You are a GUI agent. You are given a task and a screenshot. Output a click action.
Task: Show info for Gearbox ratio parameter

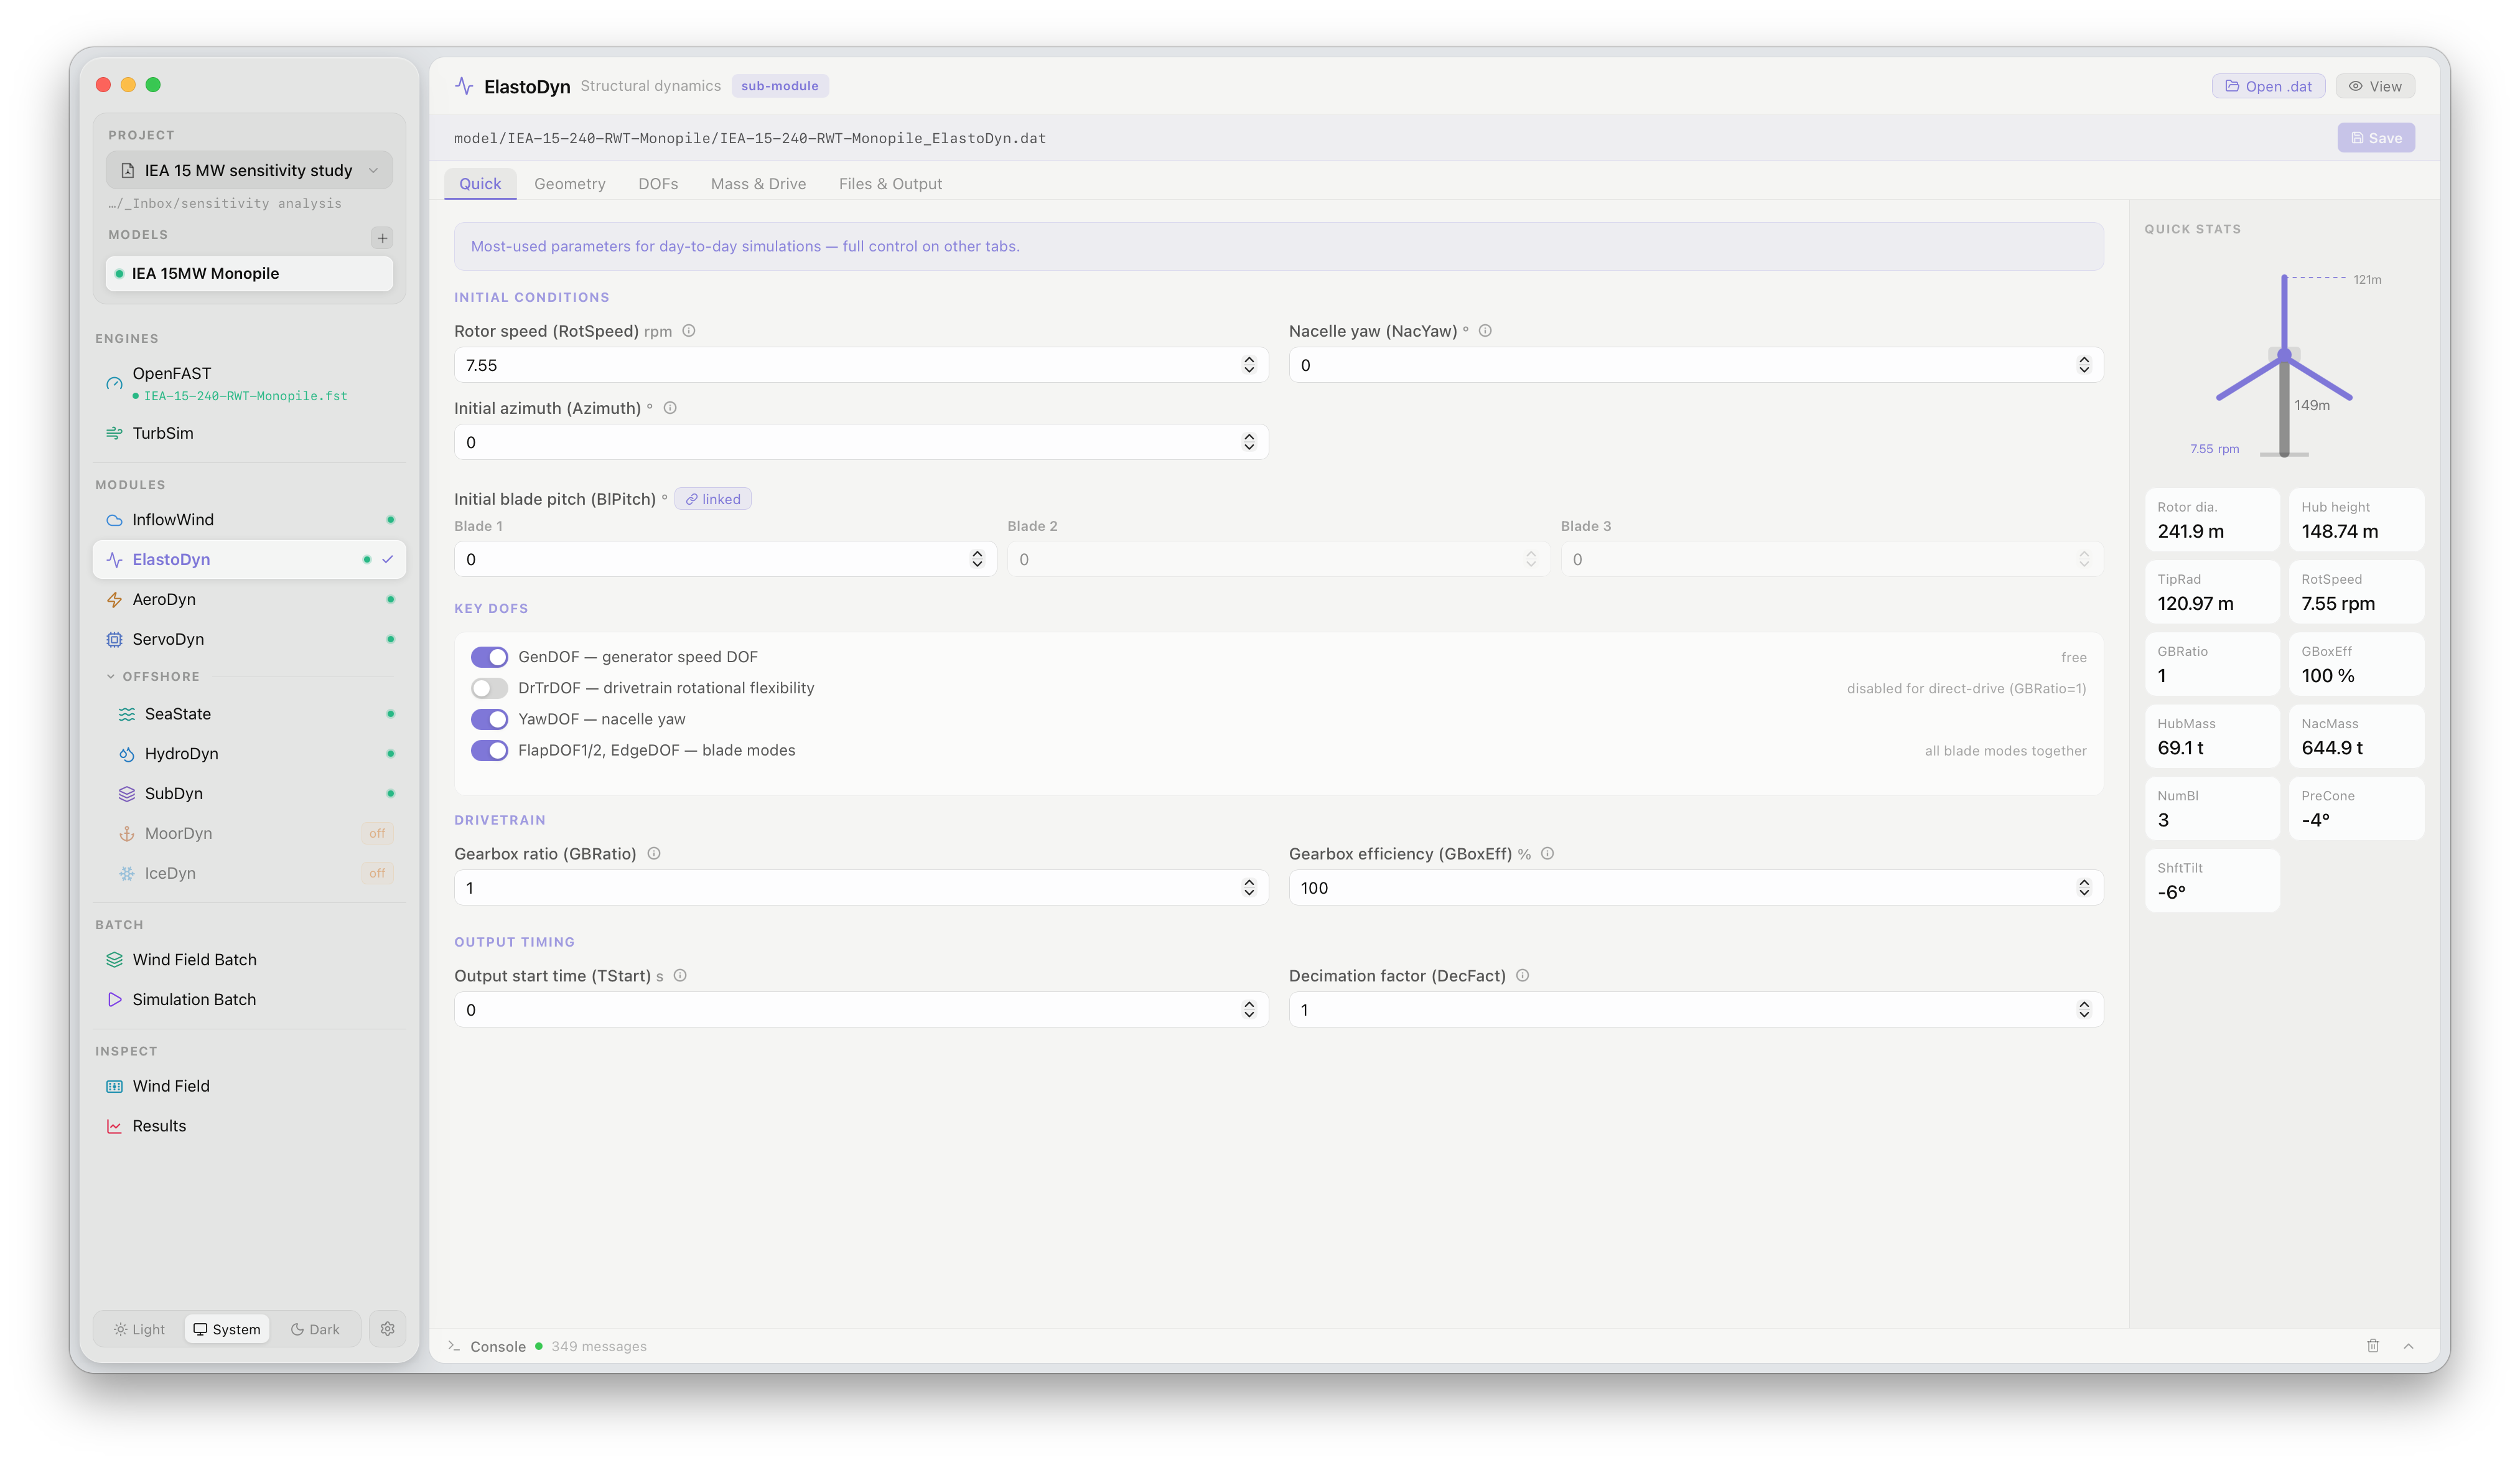654,854
